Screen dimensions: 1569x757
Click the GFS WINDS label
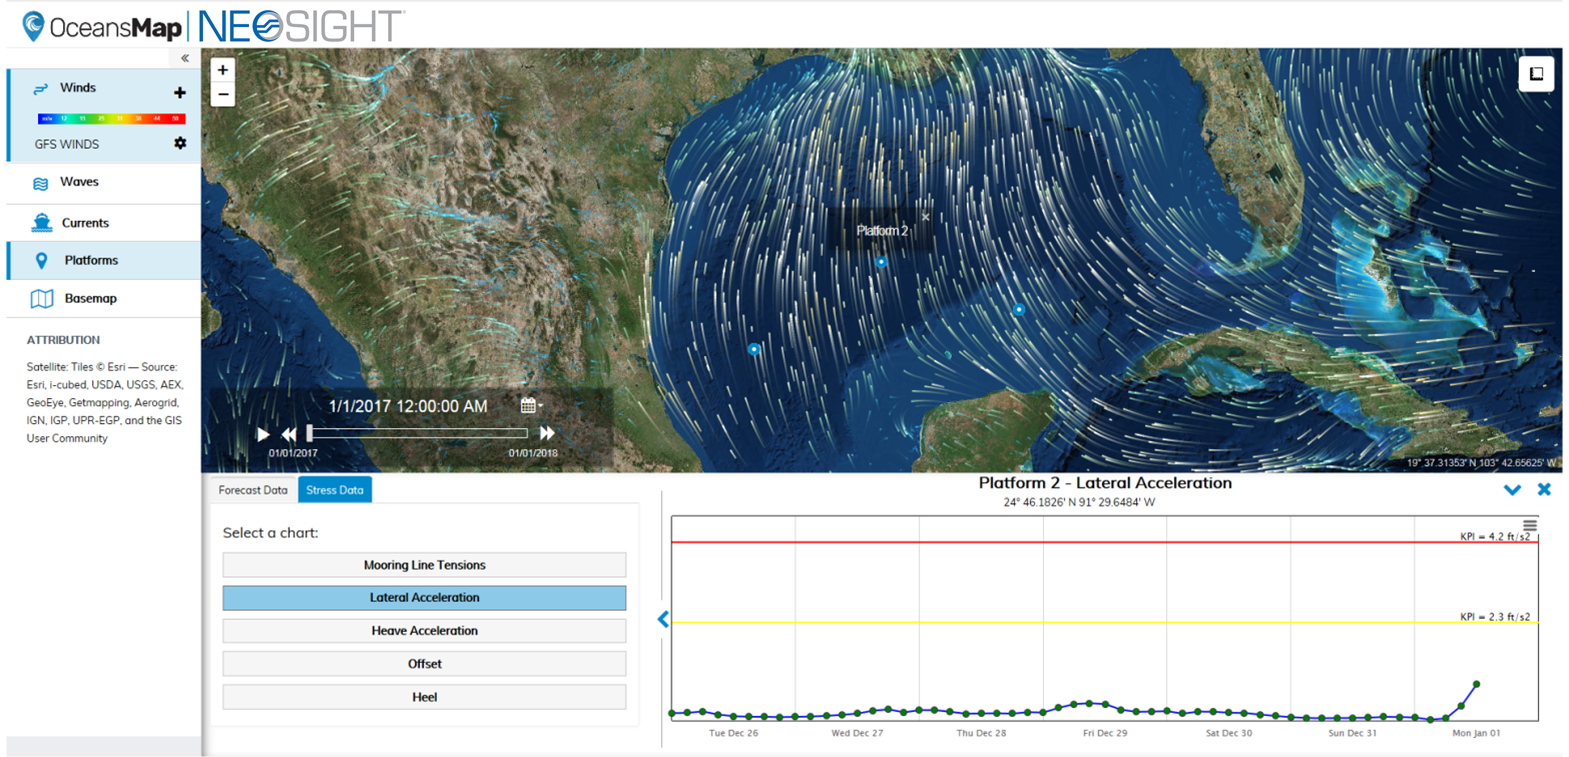click(67, 144)
